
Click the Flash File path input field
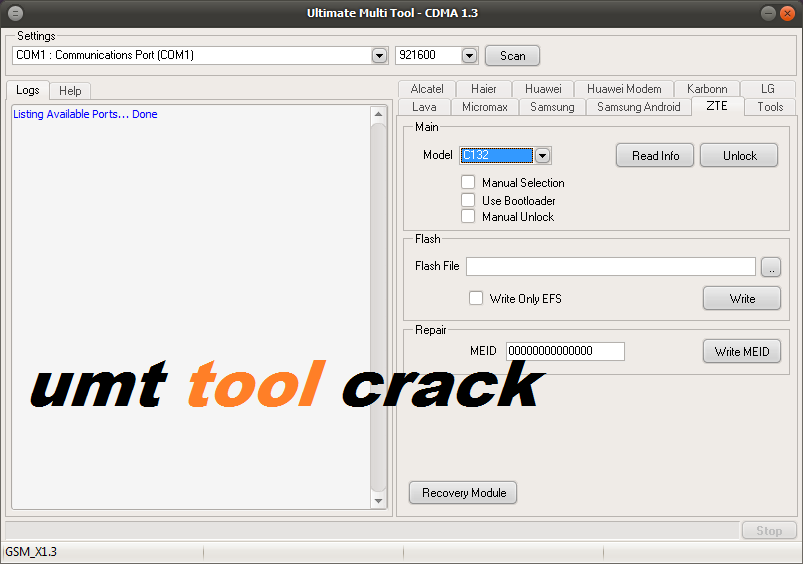(x=610, y=266)
